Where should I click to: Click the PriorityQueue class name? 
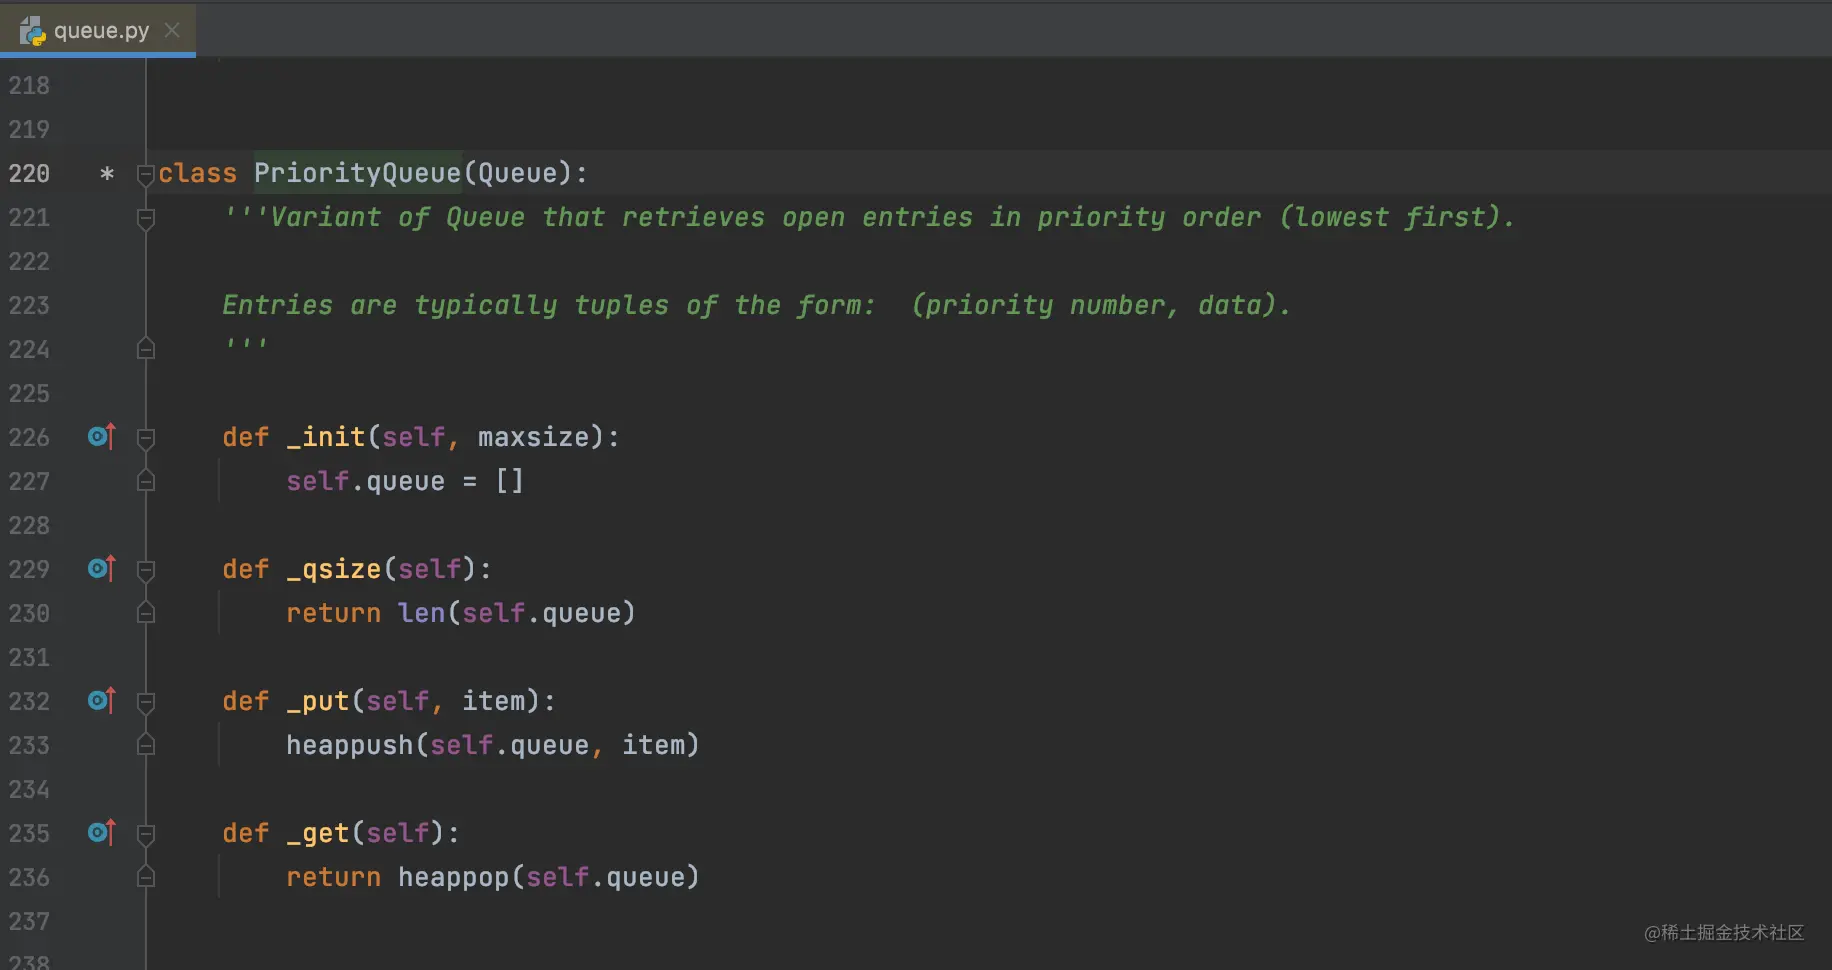357,173
